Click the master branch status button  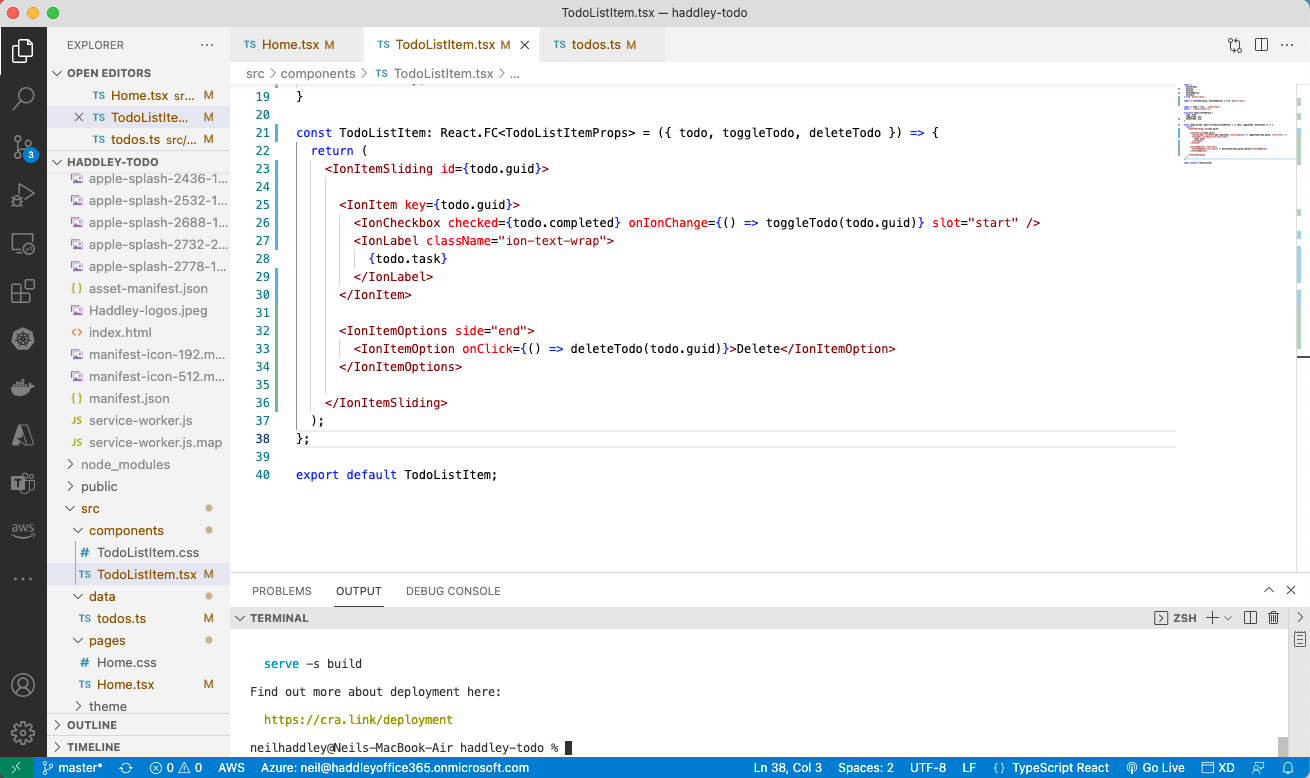72,768
